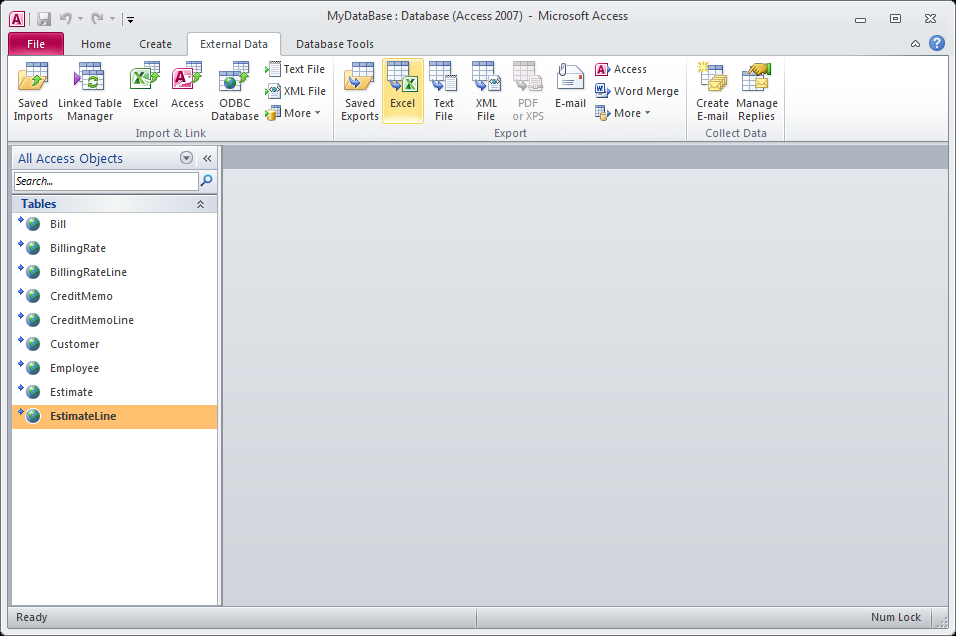The width and height of the screenshot is (956, 636).
Task: Collapse the navigation pane shutter bar
Action: pyautogui.click(x=207, y=159)
